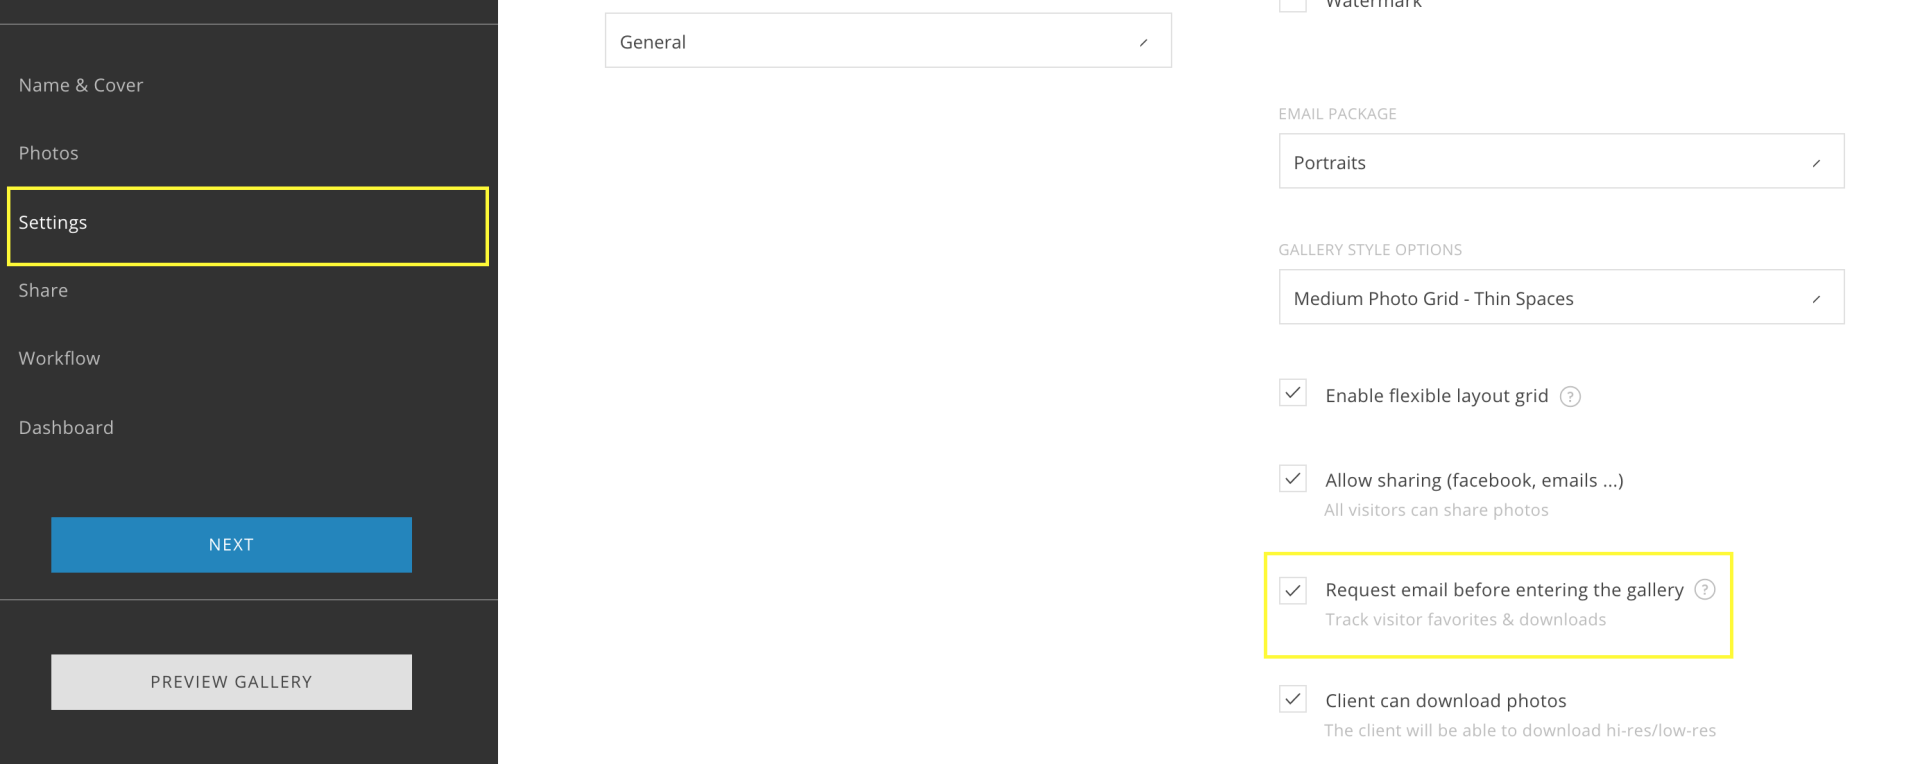Navigate to Dashboard

click(66, 427)
